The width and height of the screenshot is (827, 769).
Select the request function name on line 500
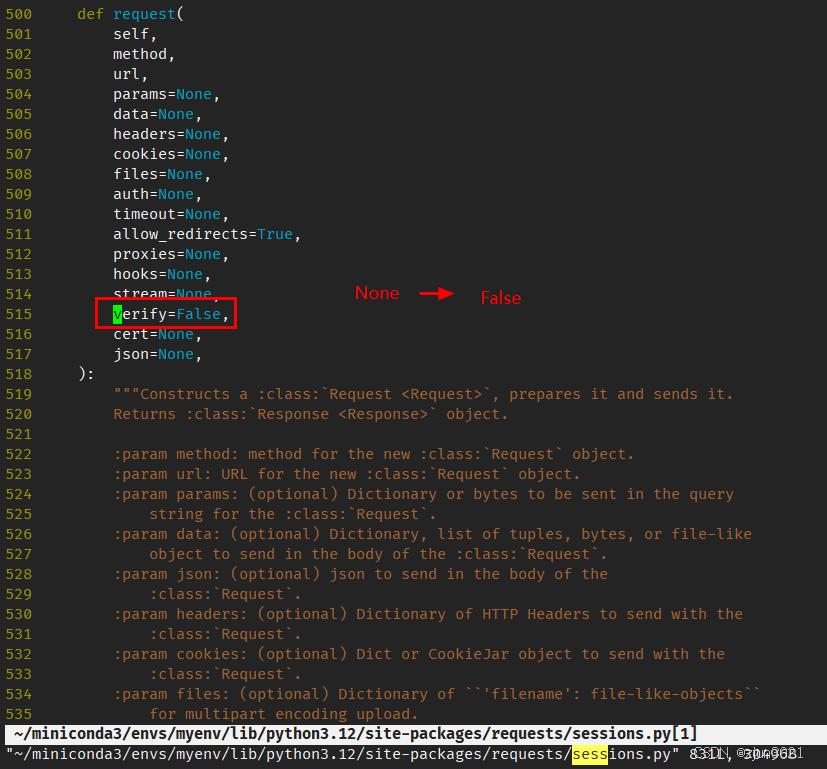pyautogui.click(x=143, y=13)
